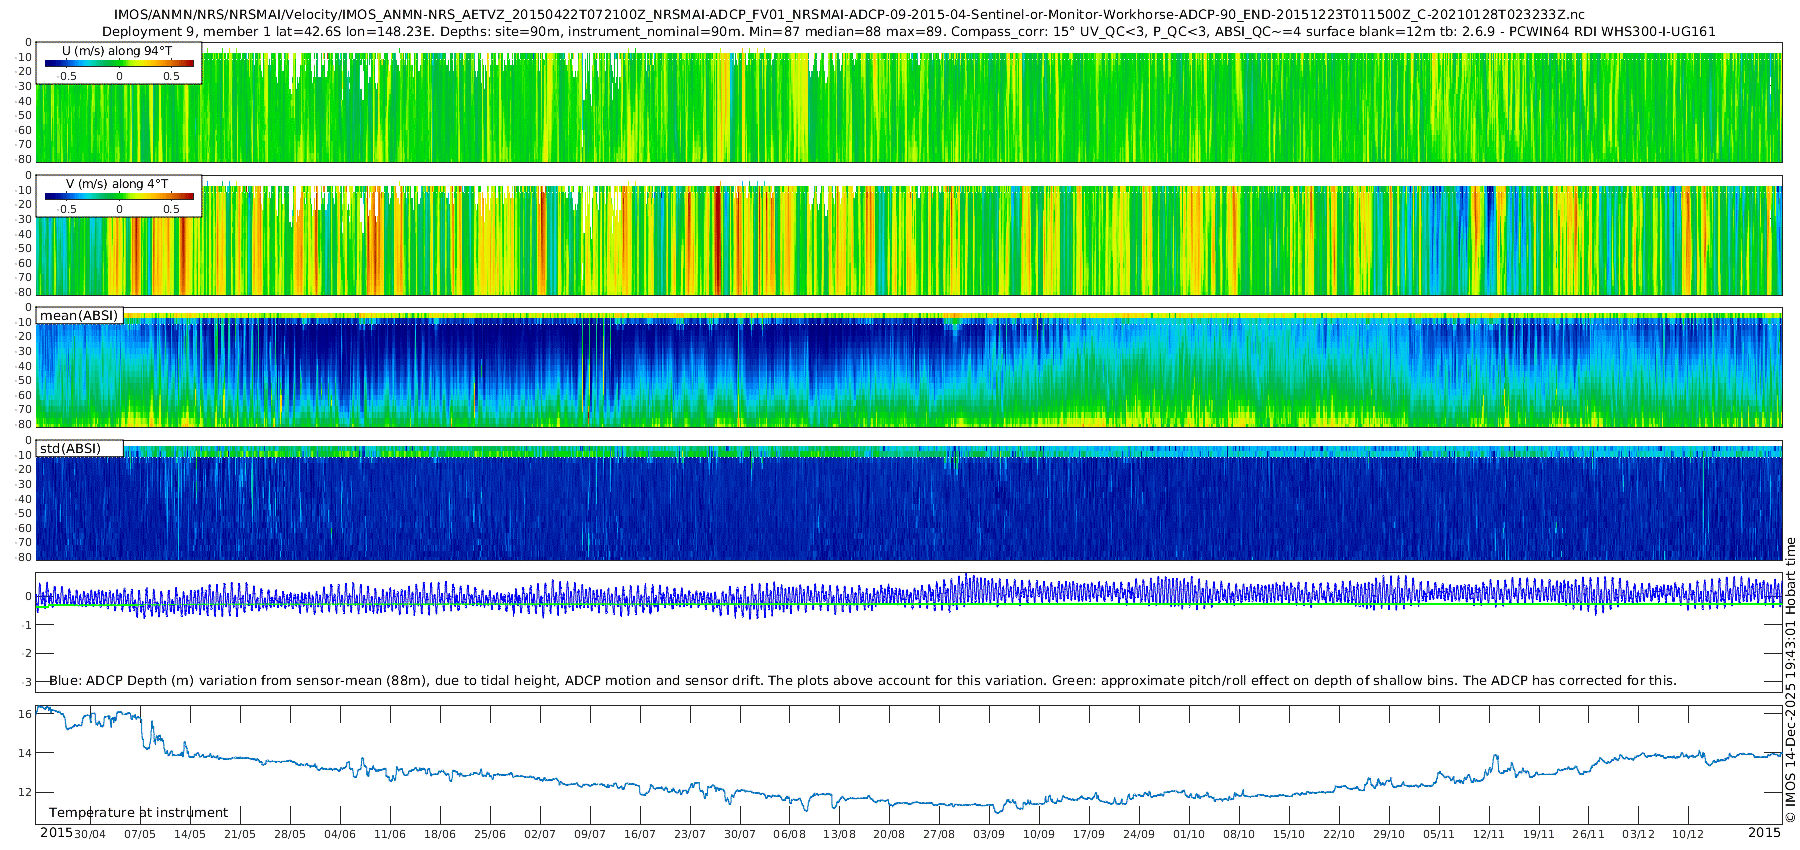This screenshot has width=1800, height=850.
Task: Click the V velocity colorbar legend
Action: [119, 197]
